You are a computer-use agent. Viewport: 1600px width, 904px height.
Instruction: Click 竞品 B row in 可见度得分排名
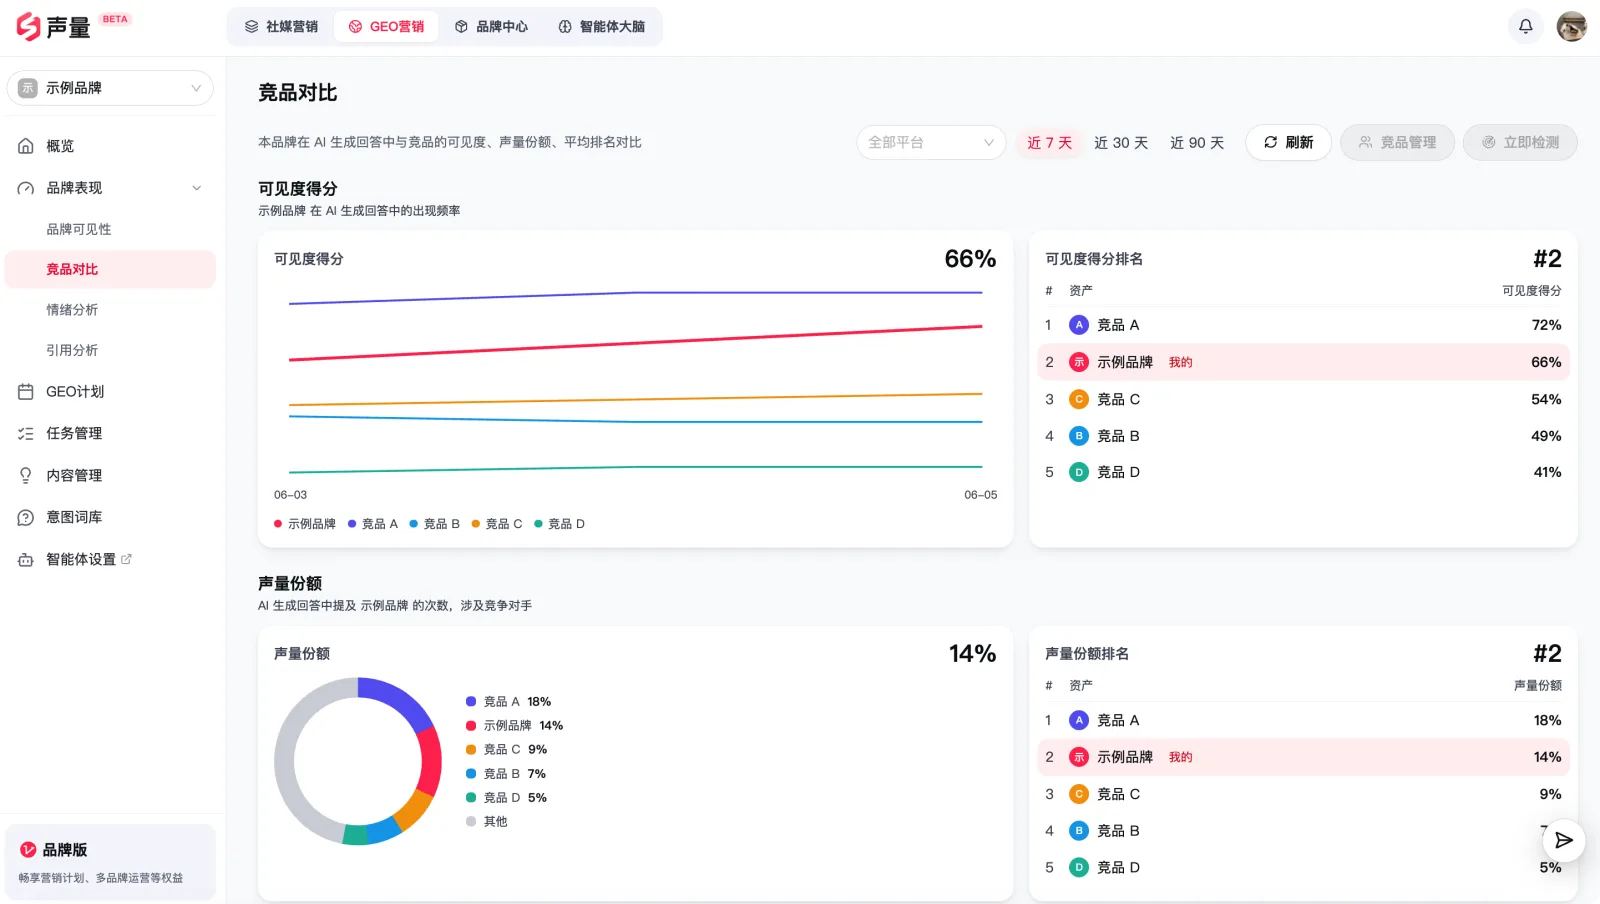tap(1303, 436)
